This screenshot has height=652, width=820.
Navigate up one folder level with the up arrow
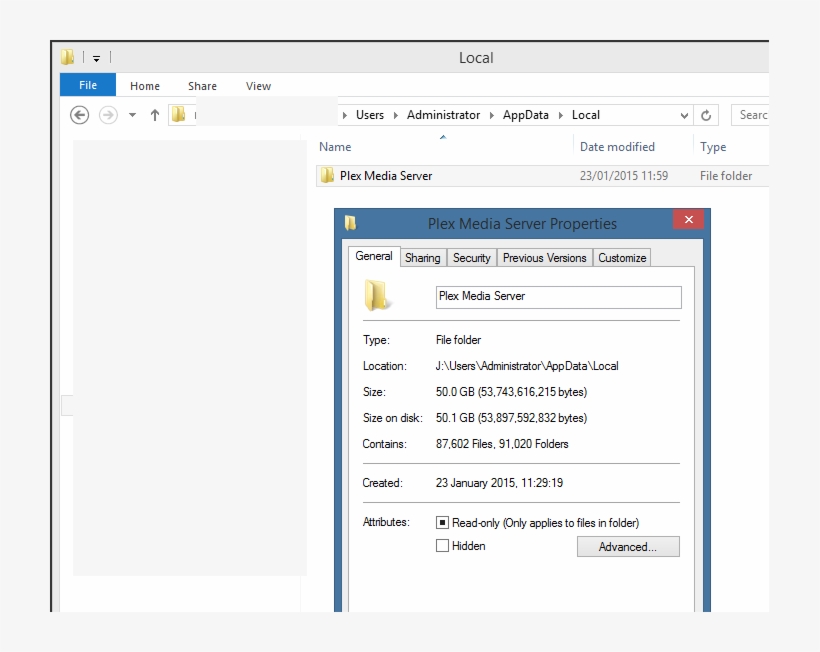[155, 115]
